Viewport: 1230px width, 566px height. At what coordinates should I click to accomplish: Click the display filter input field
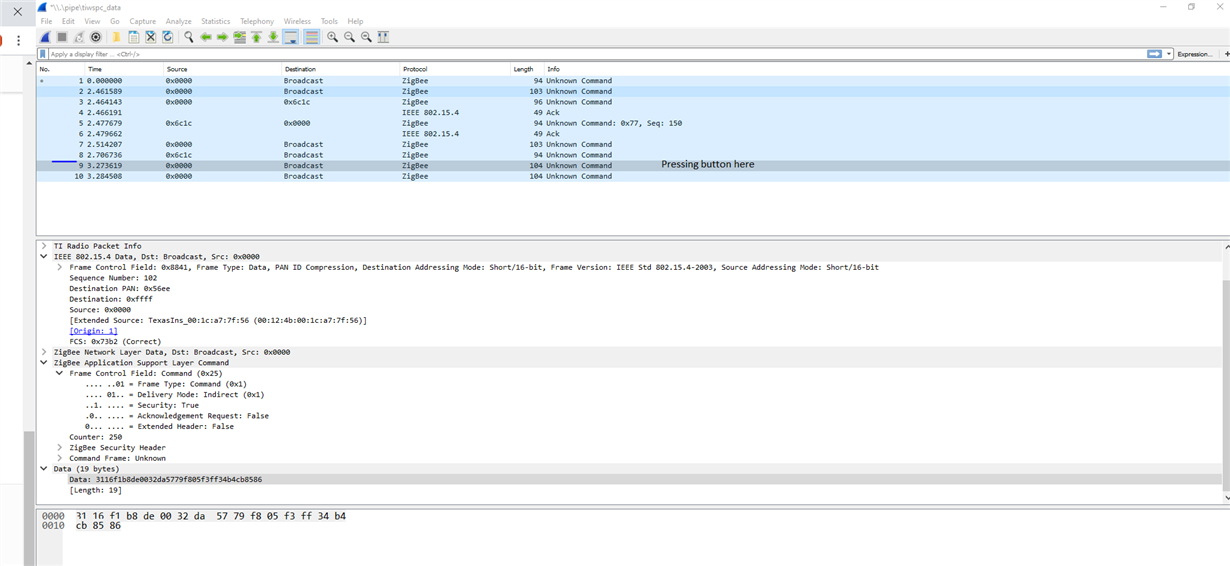[597, 54]
